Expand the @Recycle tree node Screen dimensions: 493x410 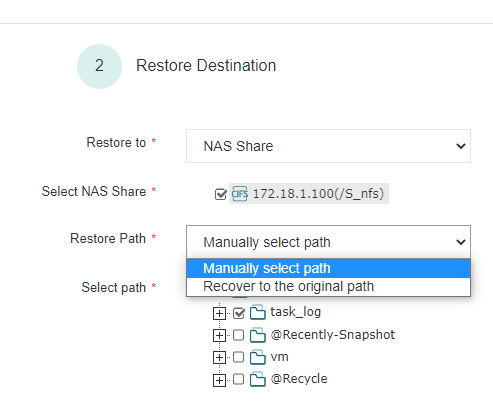(x=219, y=380)
